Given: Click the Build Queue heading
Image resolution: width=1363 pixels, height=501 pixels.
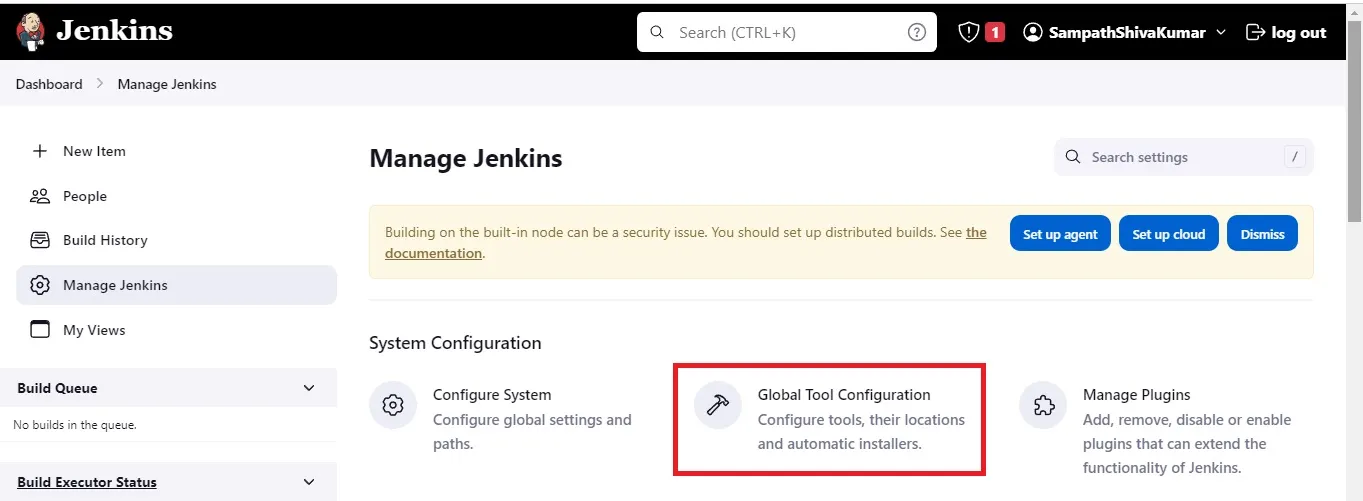Looking at the screenshot, I should (57, 388).
